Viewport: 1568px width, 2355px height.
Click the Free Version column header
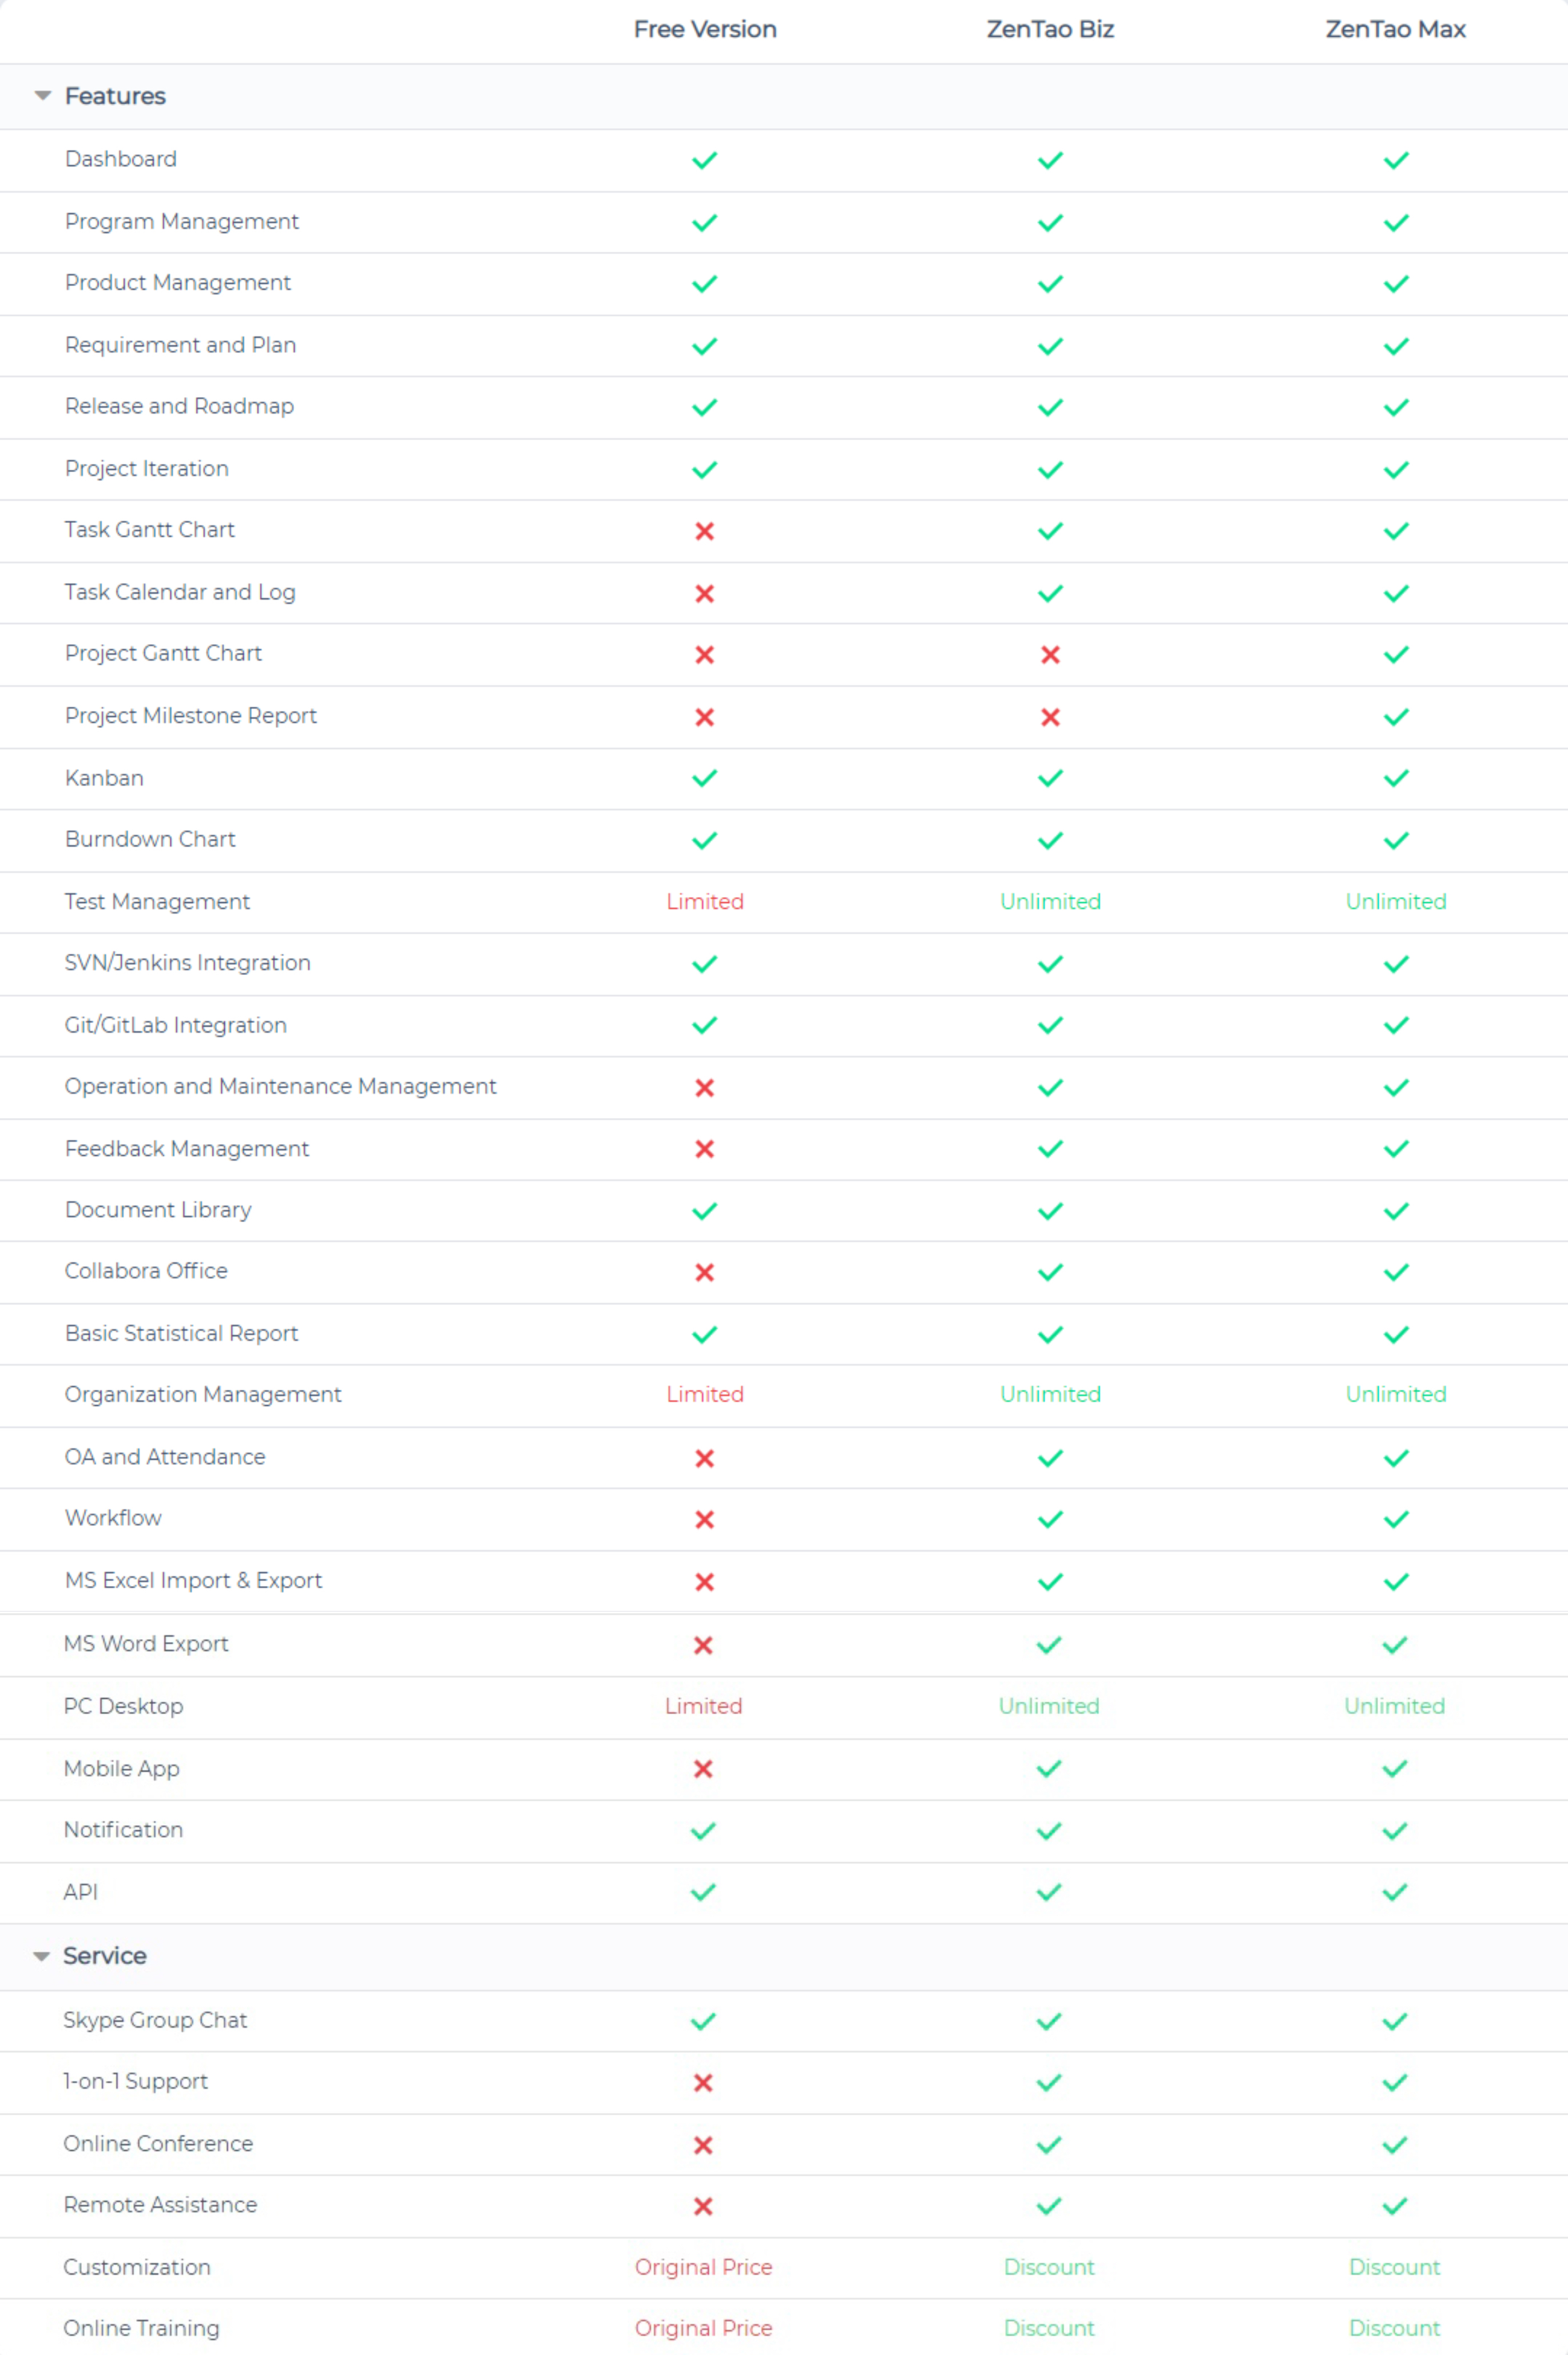(705, 29)
